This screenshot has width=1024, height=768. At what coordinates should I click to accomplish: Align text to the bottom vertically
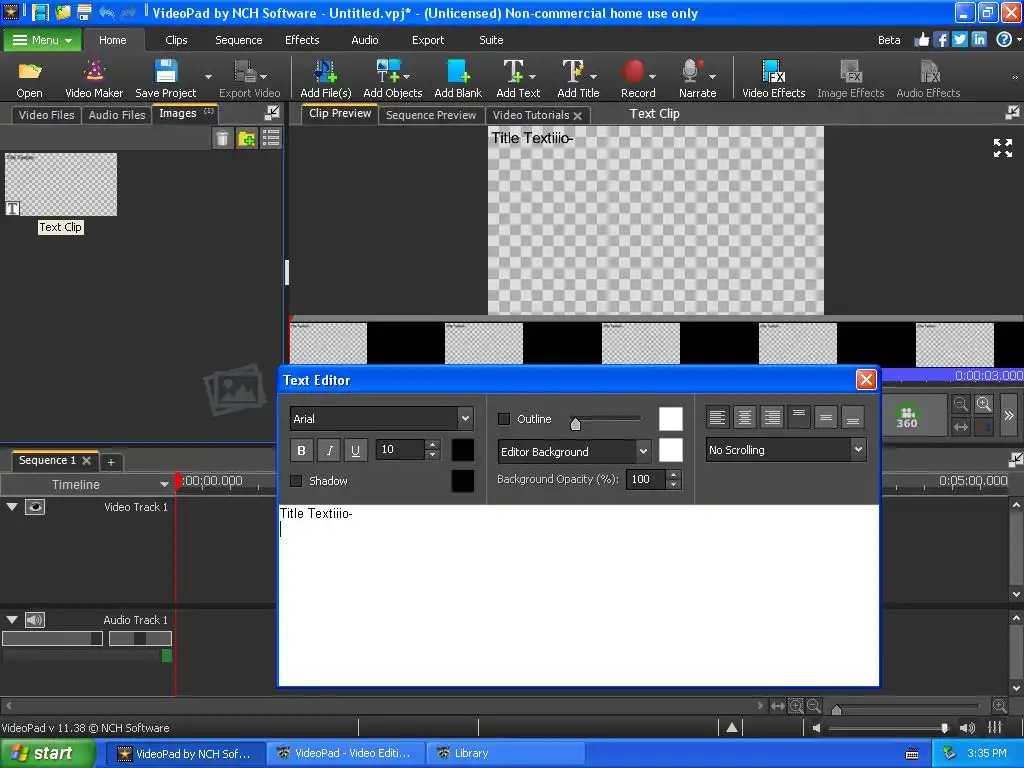(852, 417)
